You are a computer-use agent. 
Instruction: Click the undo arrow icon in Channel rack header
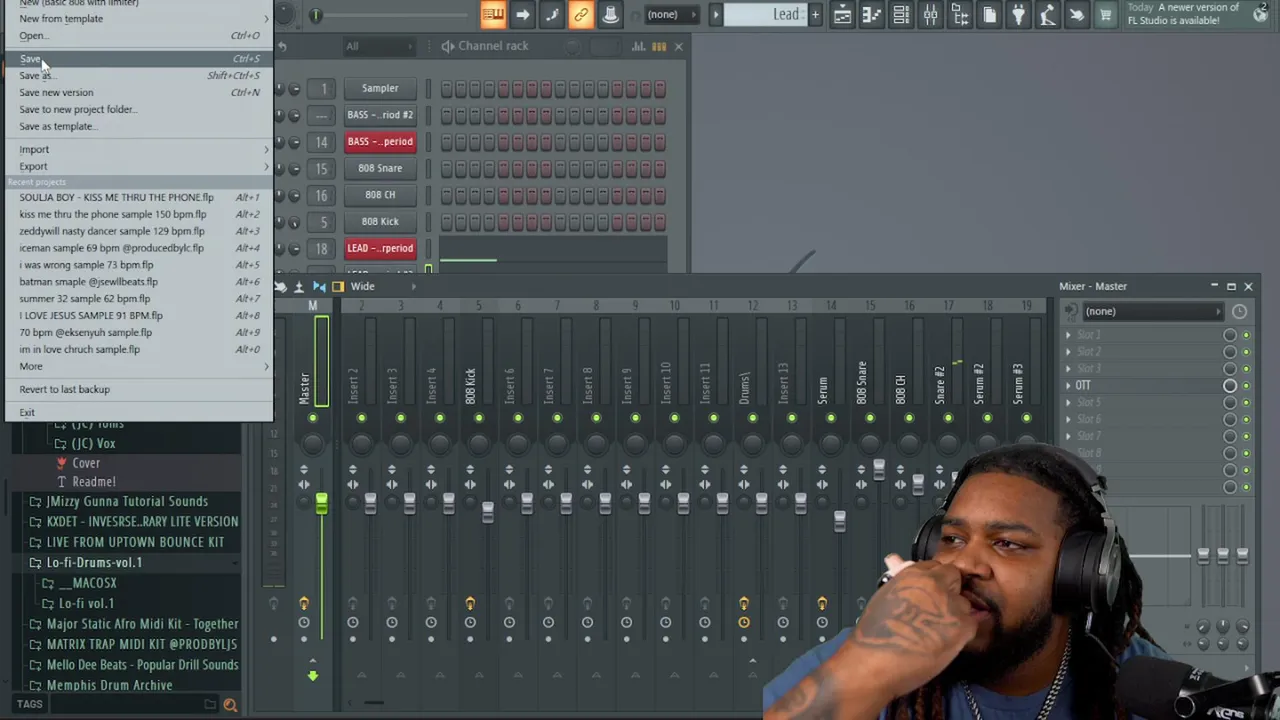(282, 46)
